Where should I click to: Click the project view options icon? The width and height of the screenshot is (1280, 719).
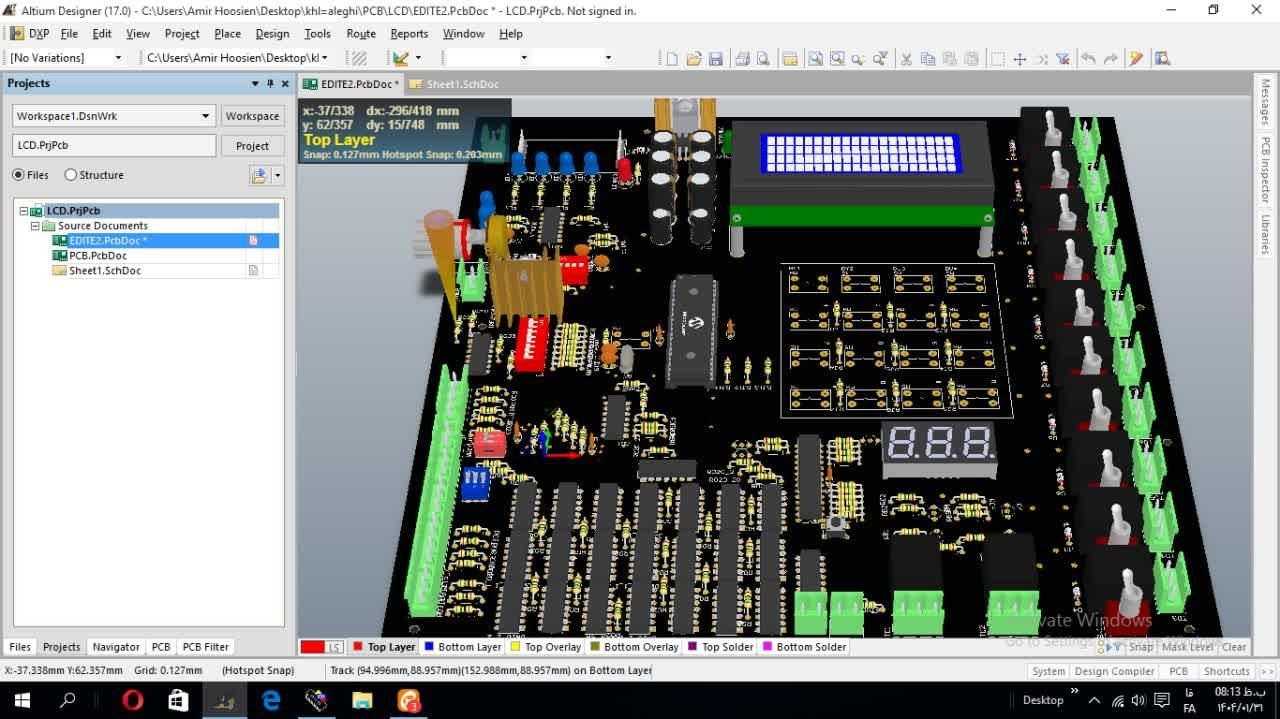click(260, 175)
